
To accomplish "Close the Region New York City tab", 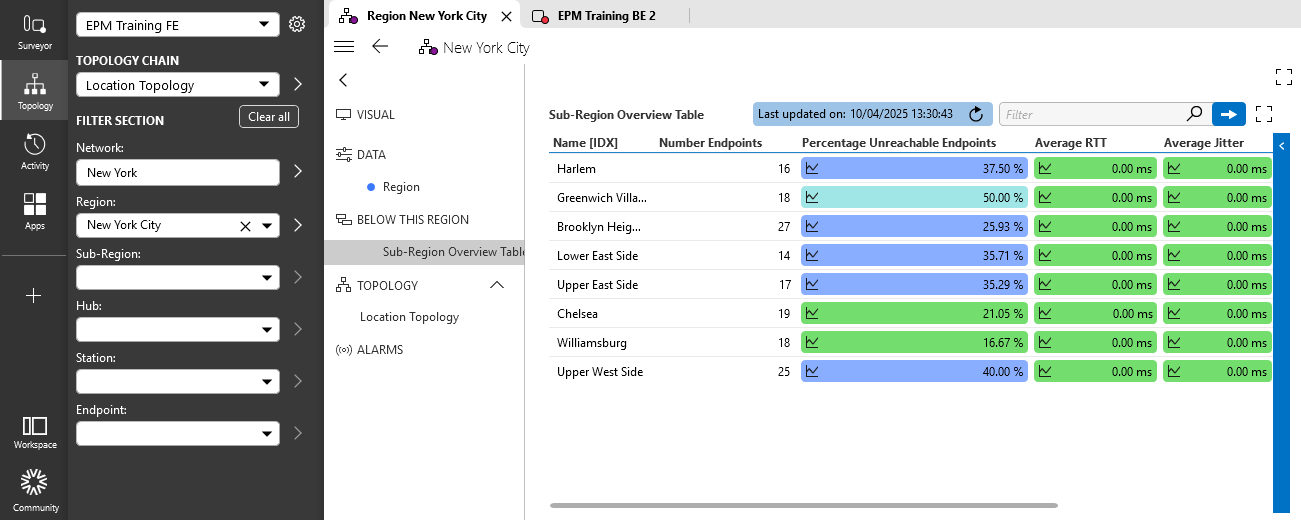I will (505, 16).
